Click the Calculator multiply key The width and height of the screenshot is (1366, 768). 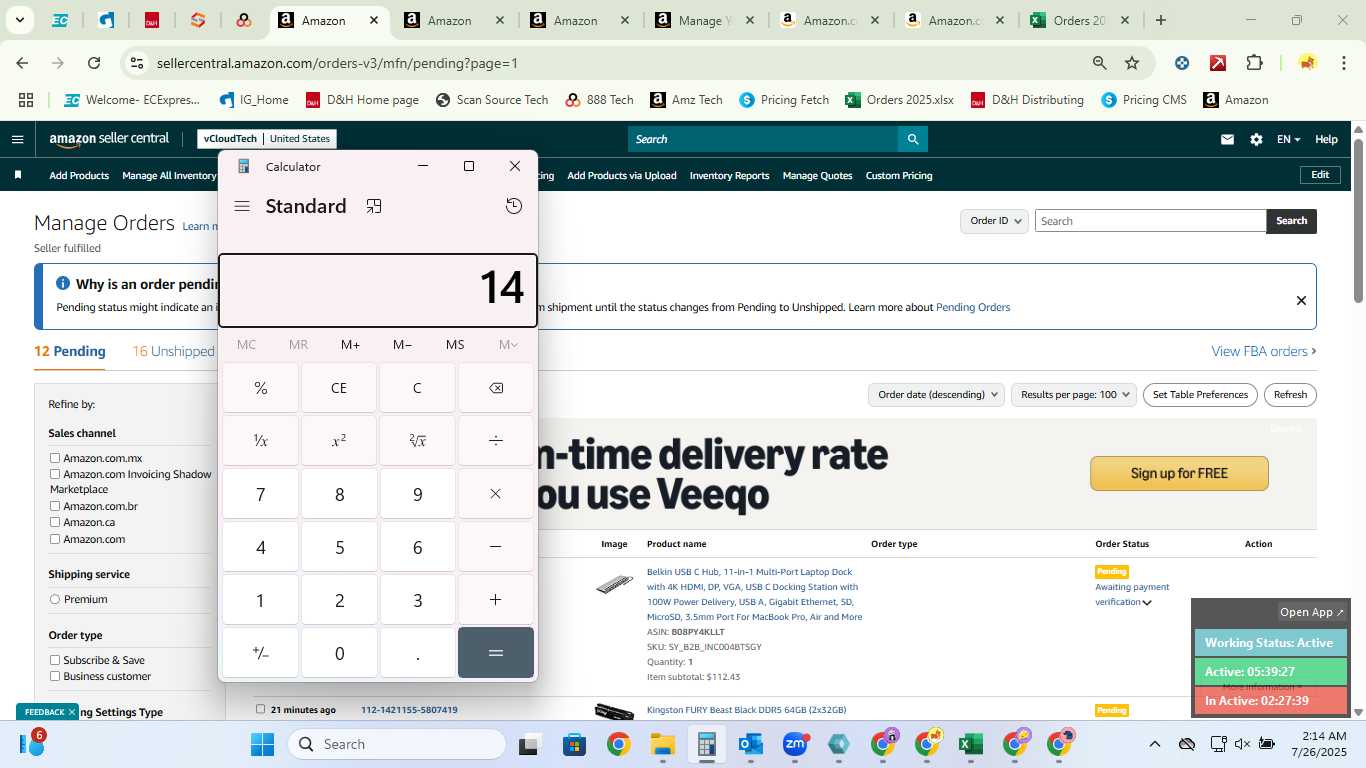tap(496, 494)
